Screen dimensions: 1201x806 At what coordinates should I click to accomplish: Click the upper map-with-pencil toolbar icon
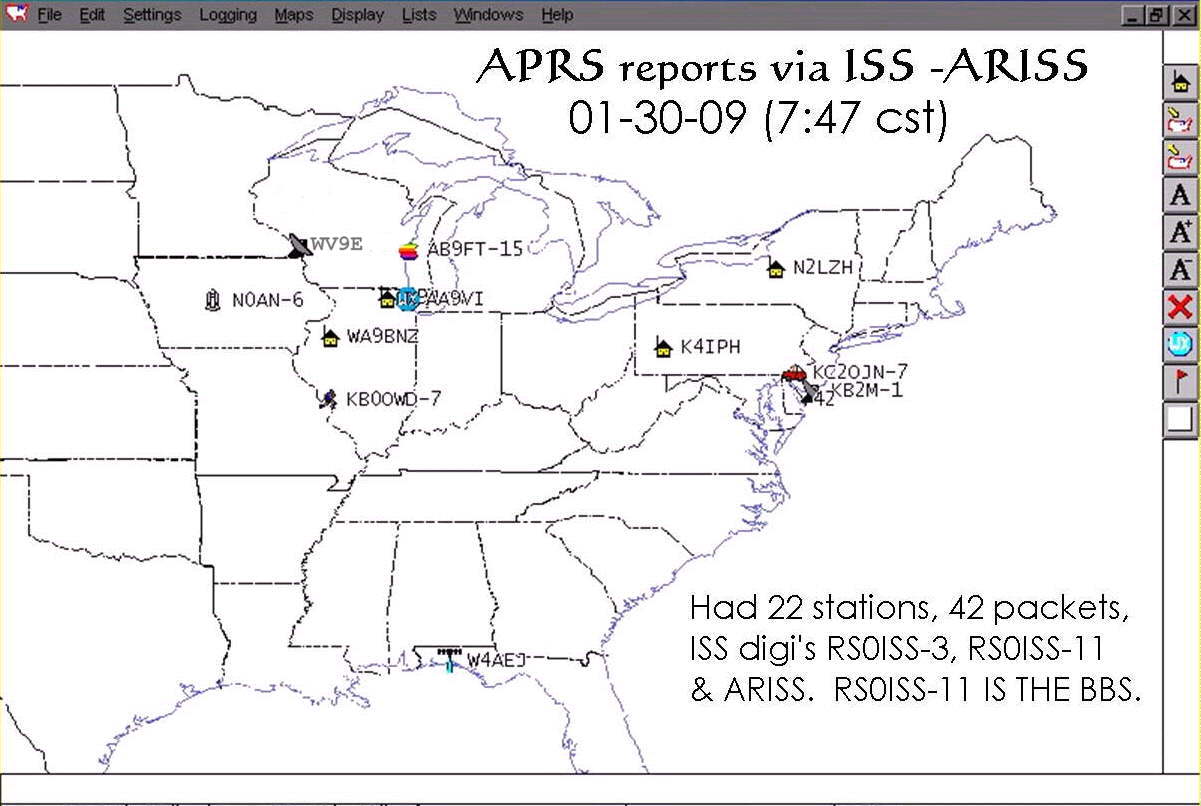coord(1180,121)
